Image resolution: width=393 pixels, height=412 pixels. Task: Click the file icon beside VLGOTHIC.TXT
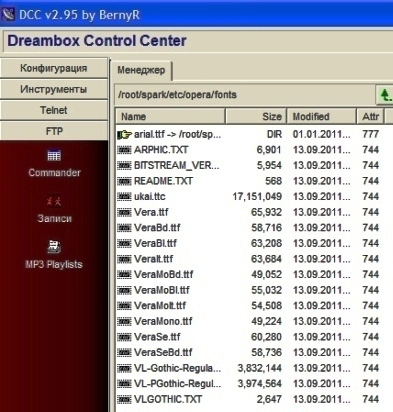124,399
